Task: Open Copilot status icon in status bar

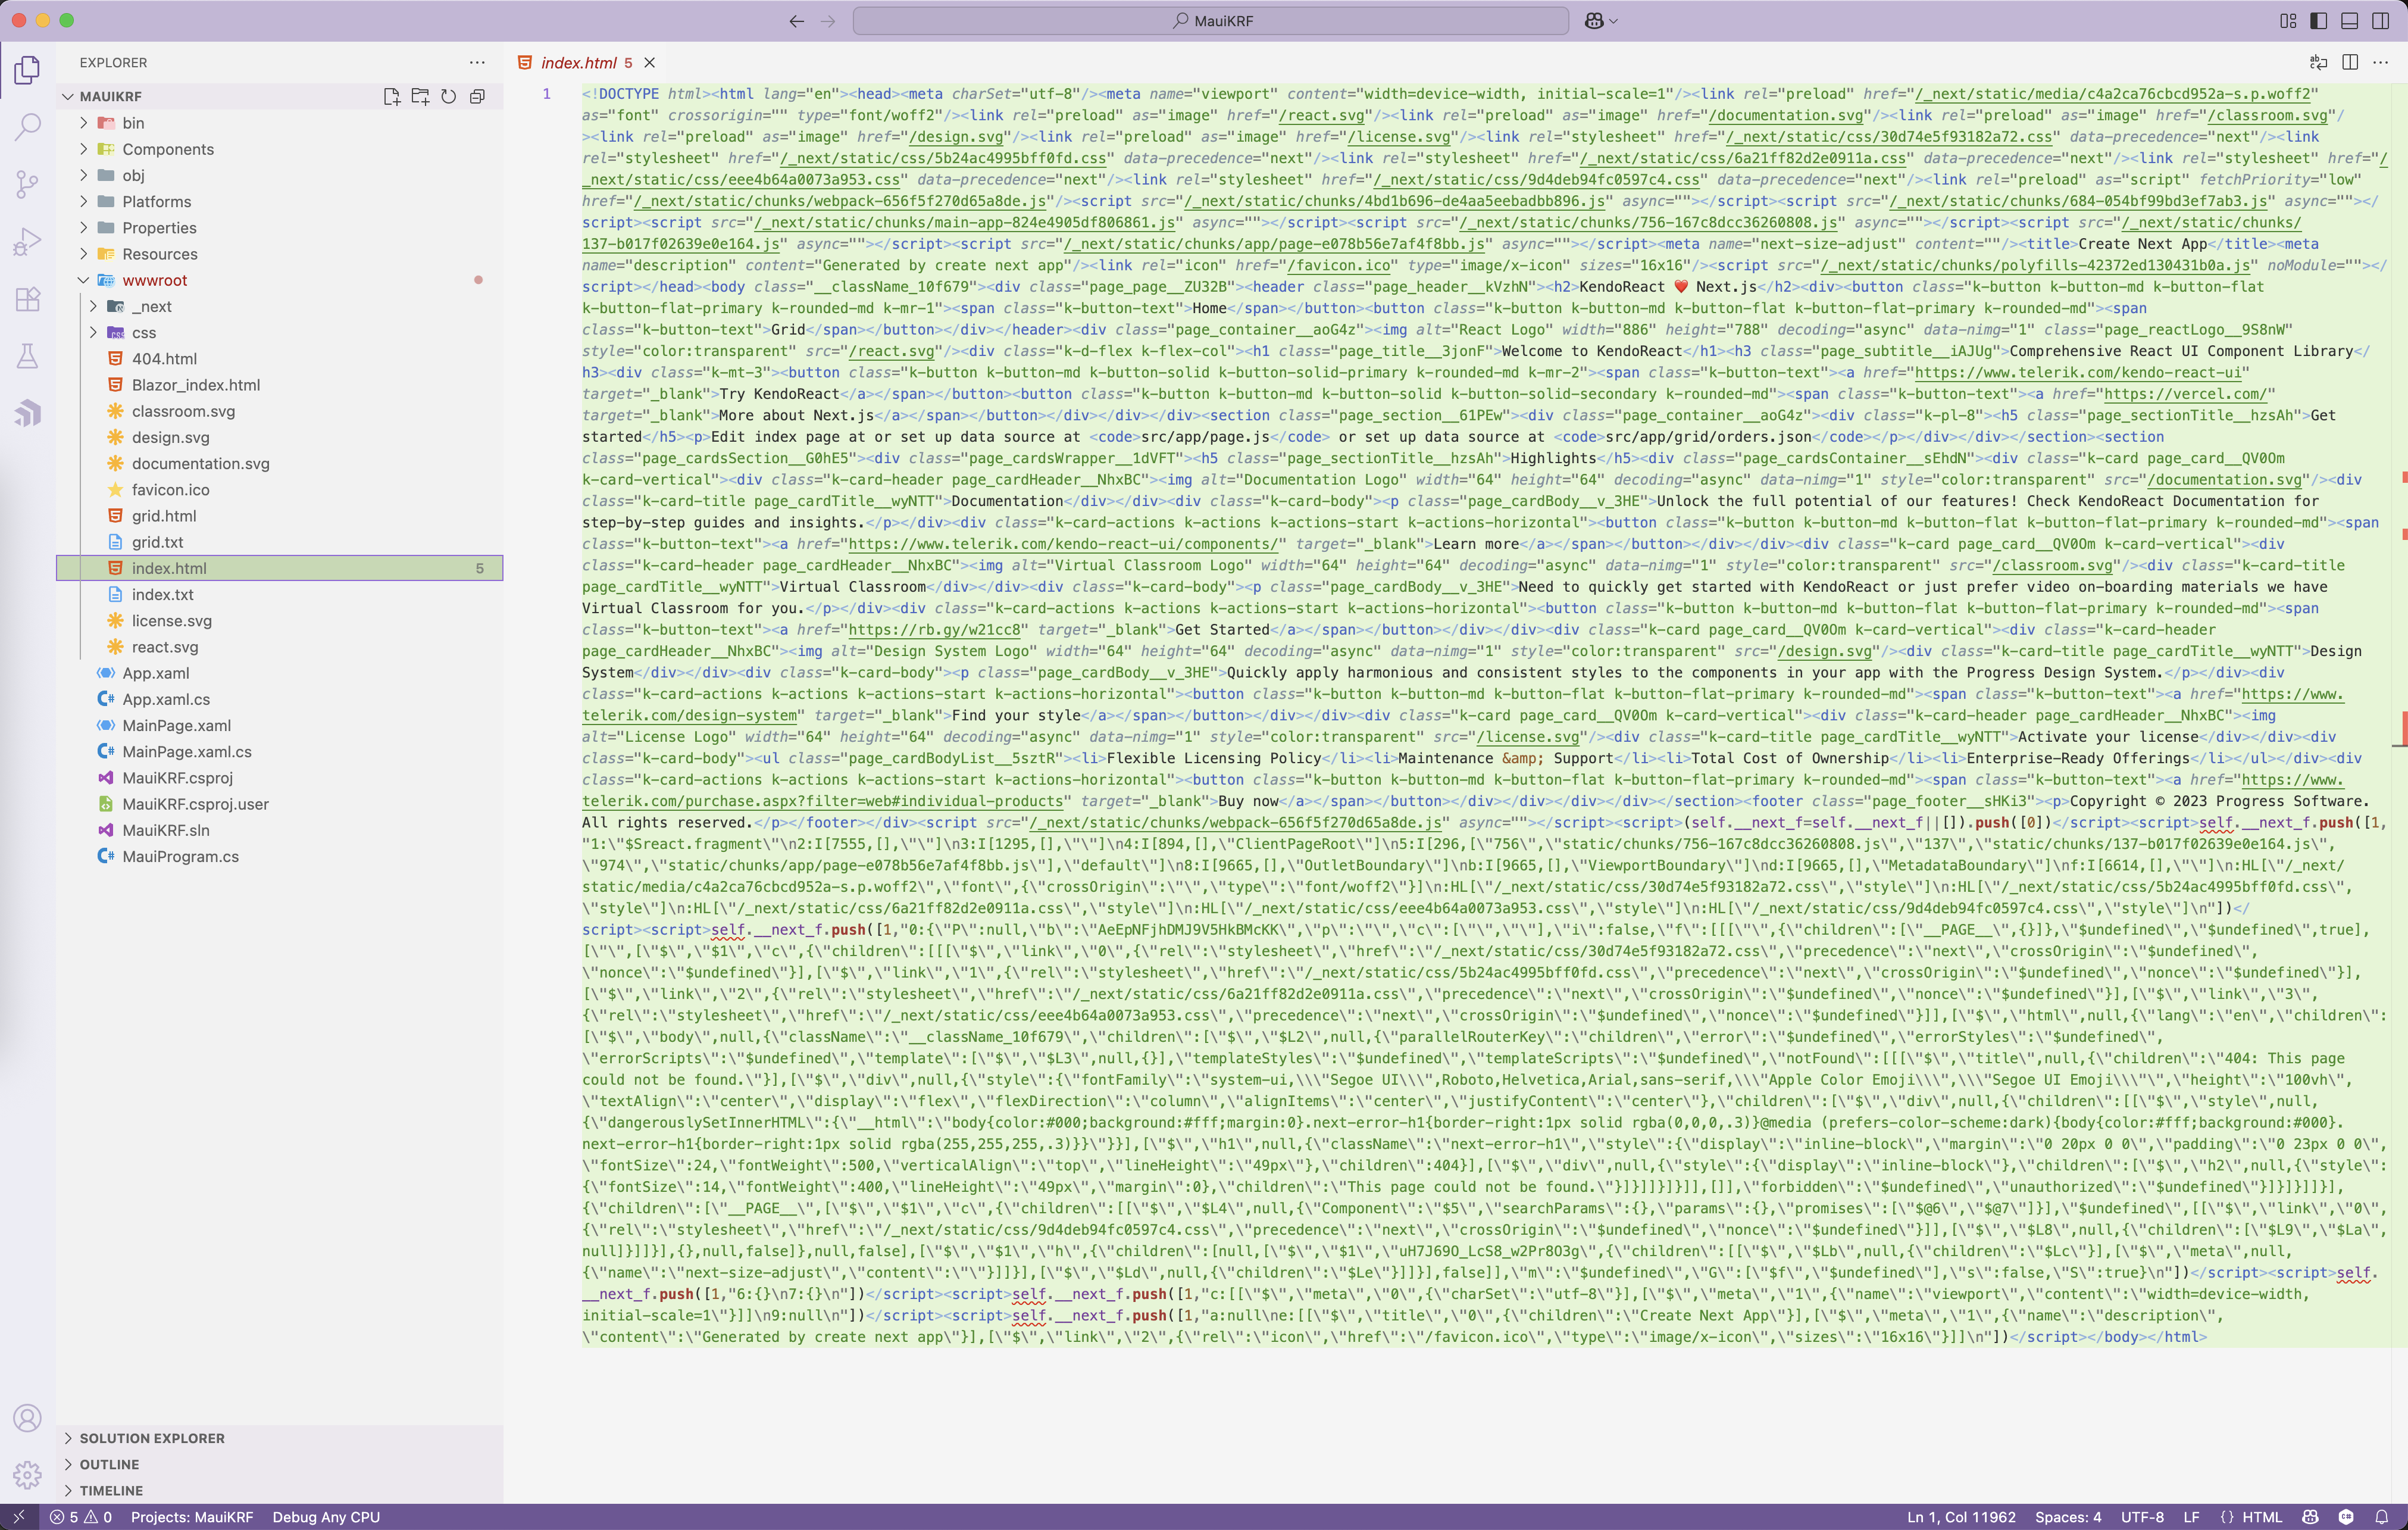Action: click(2310, 1517)
